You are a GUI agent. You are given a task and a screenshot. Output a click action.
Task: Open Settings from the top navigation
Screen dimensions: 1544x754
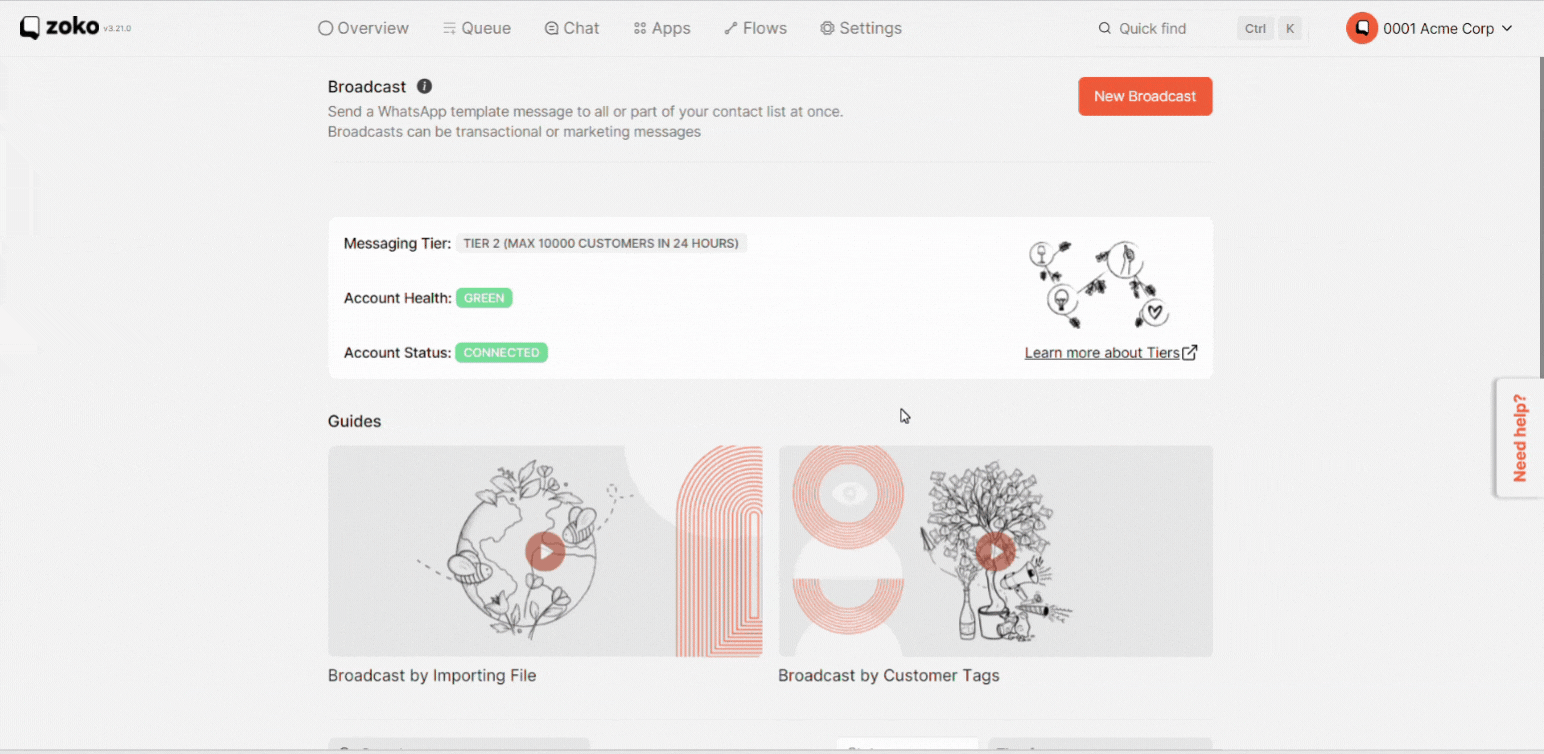(861, 28)
